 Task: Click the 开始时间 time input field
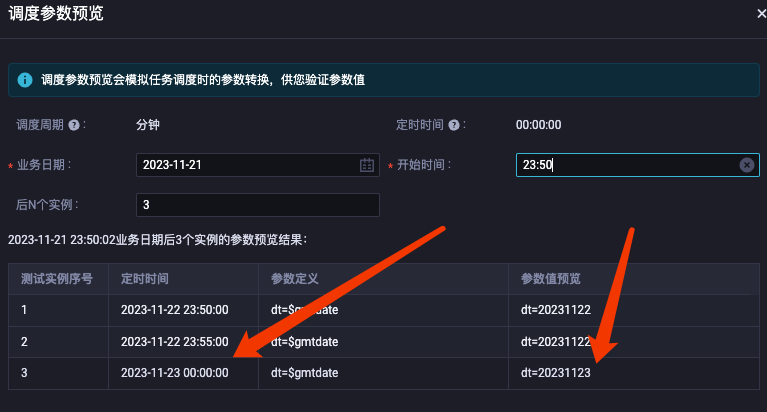click(637, 165)
